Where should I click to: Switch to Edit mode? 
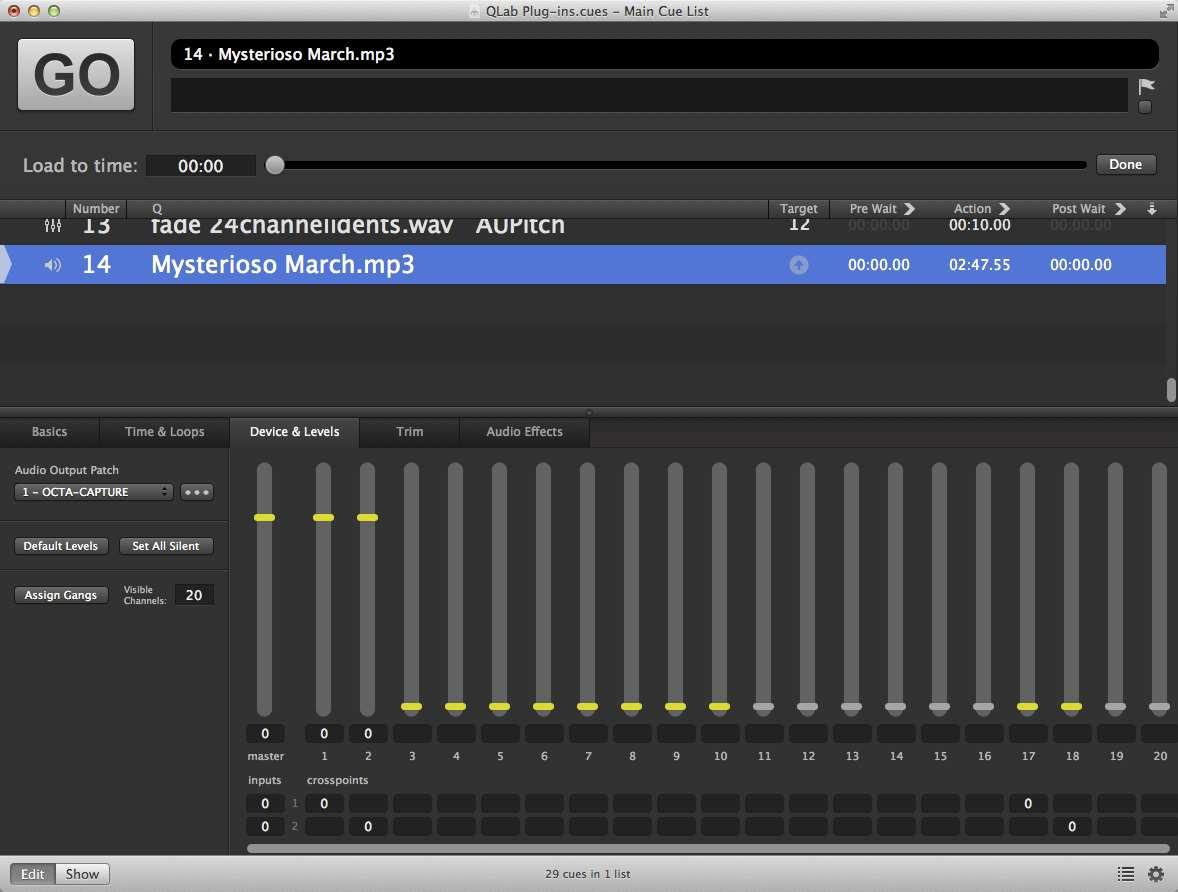[x=33, y=874]
